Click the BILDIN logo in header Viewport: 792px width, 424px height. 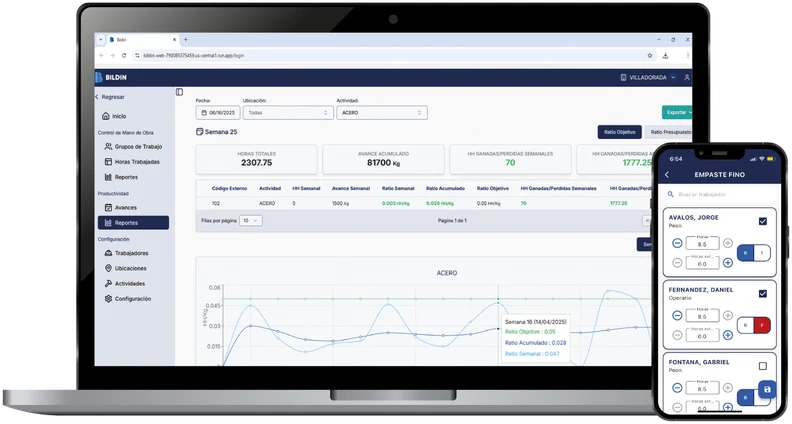tap(111, 77)
